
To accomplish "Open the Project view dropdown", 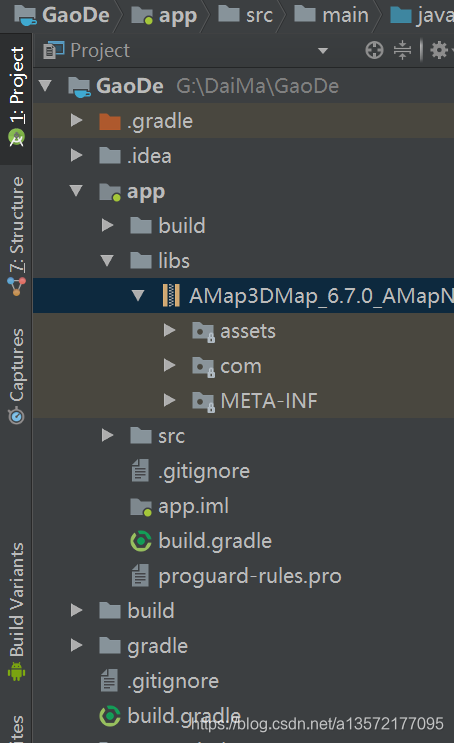I will (x=323, y=51).
